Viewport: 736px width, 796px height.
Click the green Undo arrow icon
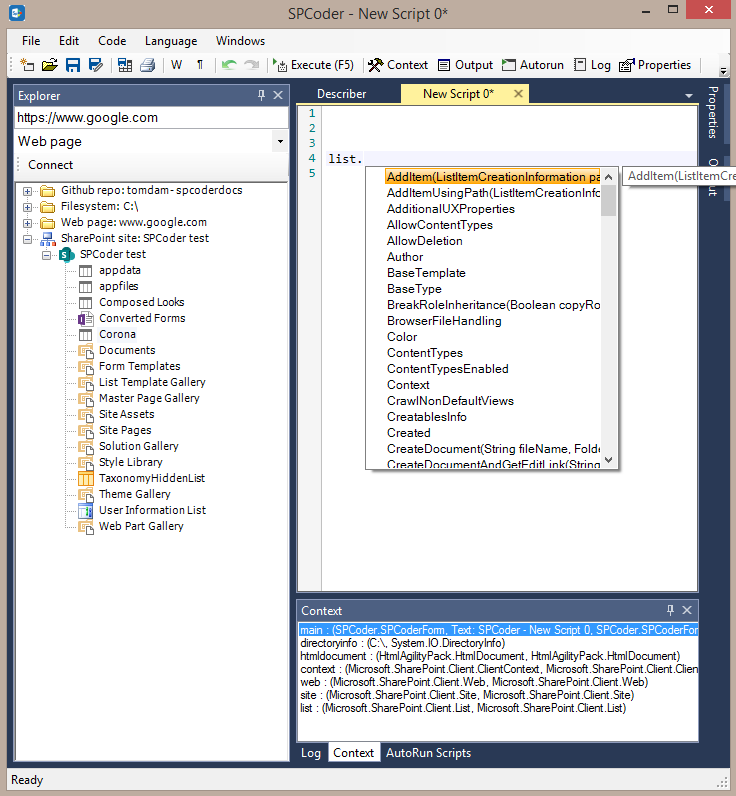229,65
